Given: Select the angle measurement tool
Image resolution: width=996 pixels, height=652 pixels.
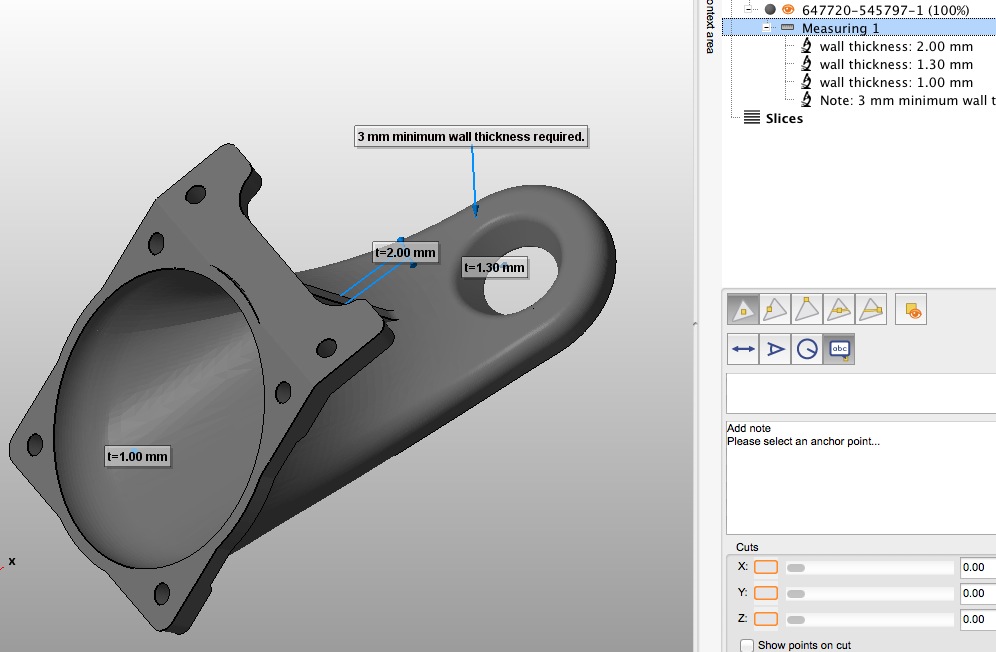Looking at the screenshot, I should (x=775, y=349).
